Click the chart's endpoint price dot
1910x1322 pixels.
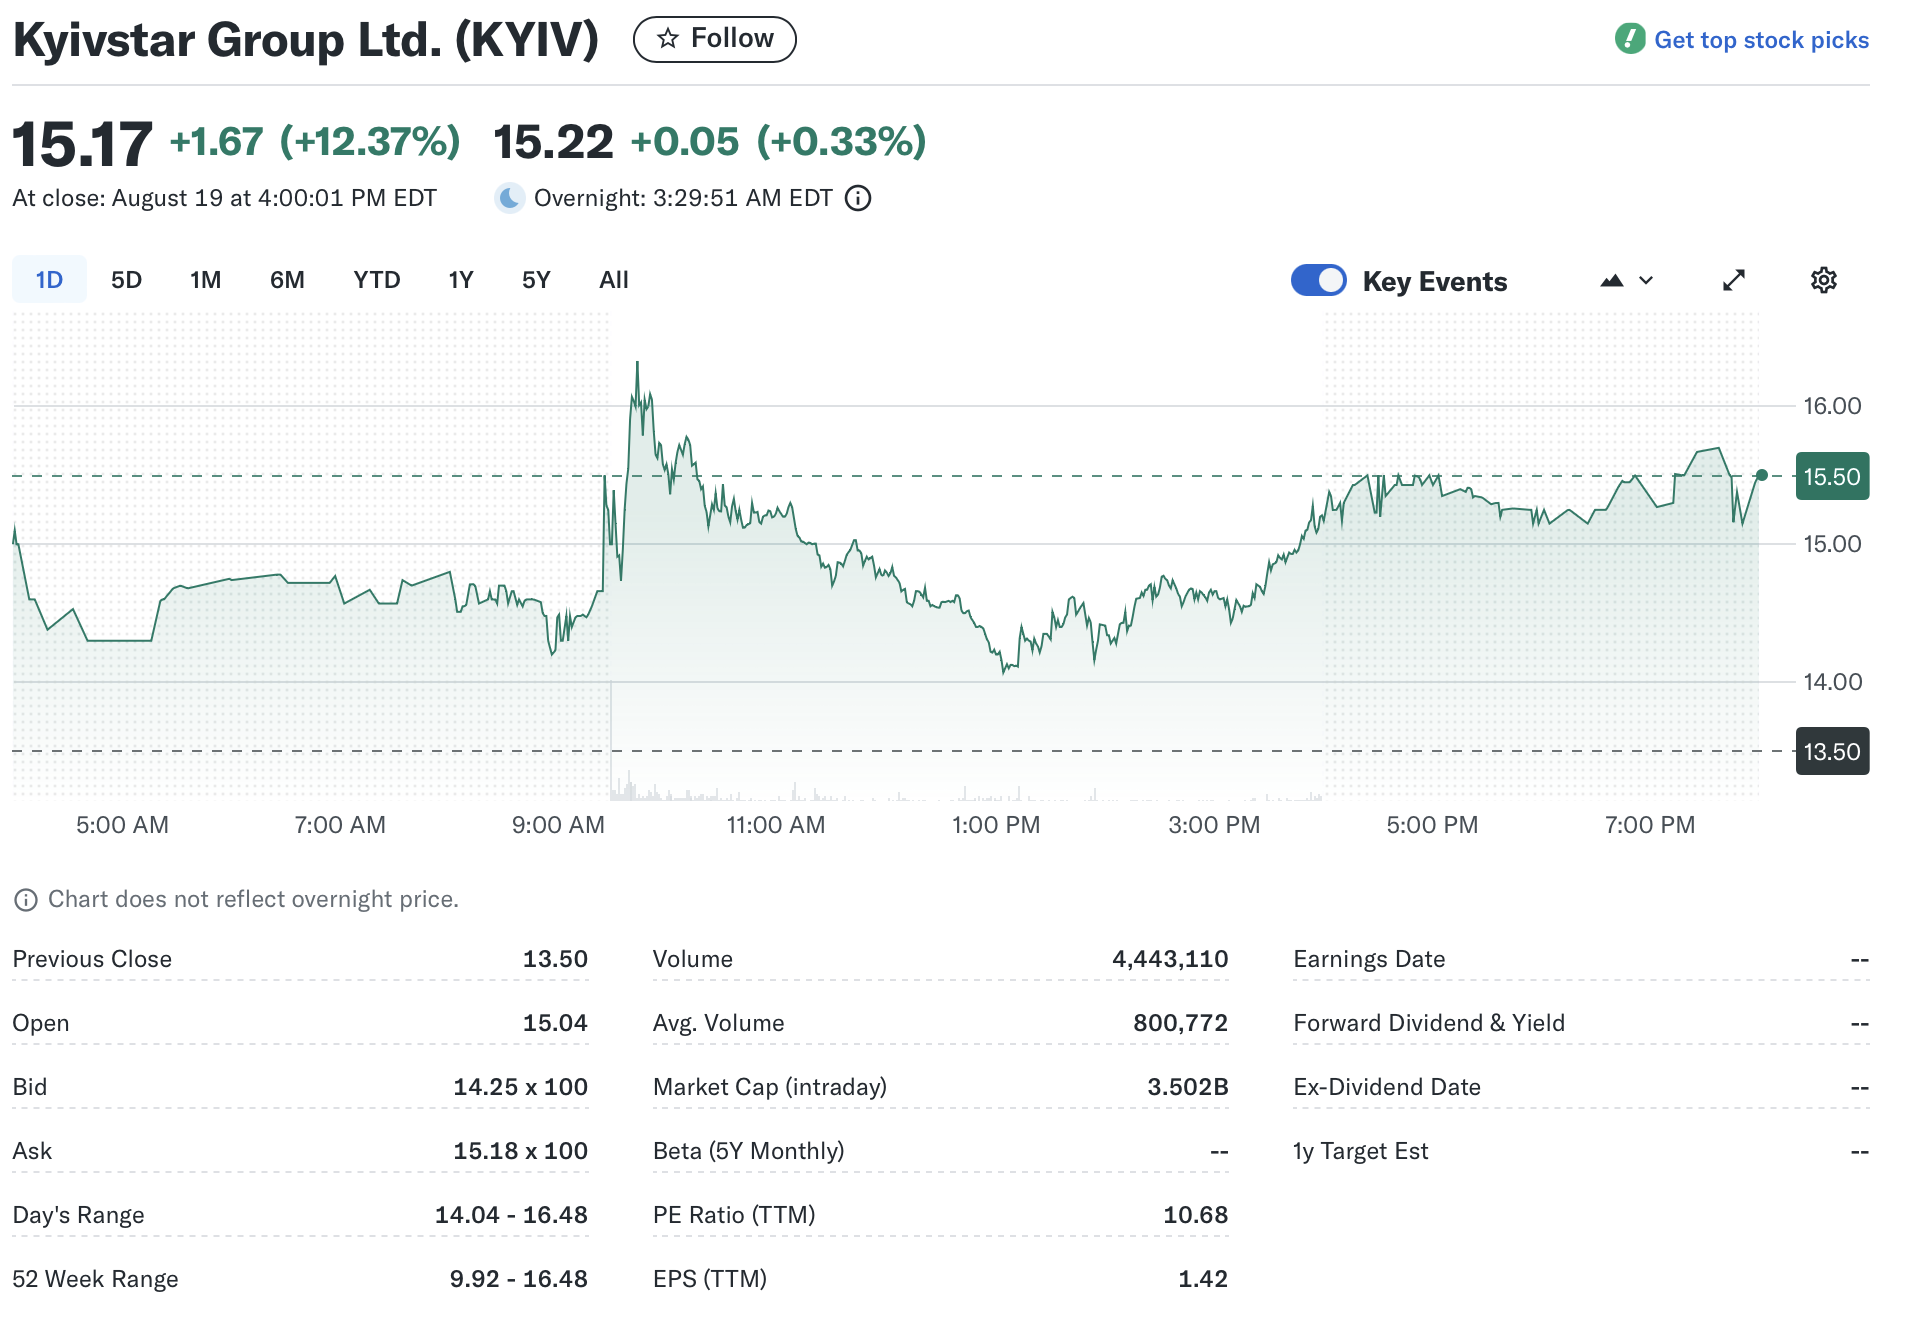coord(1761,476)
